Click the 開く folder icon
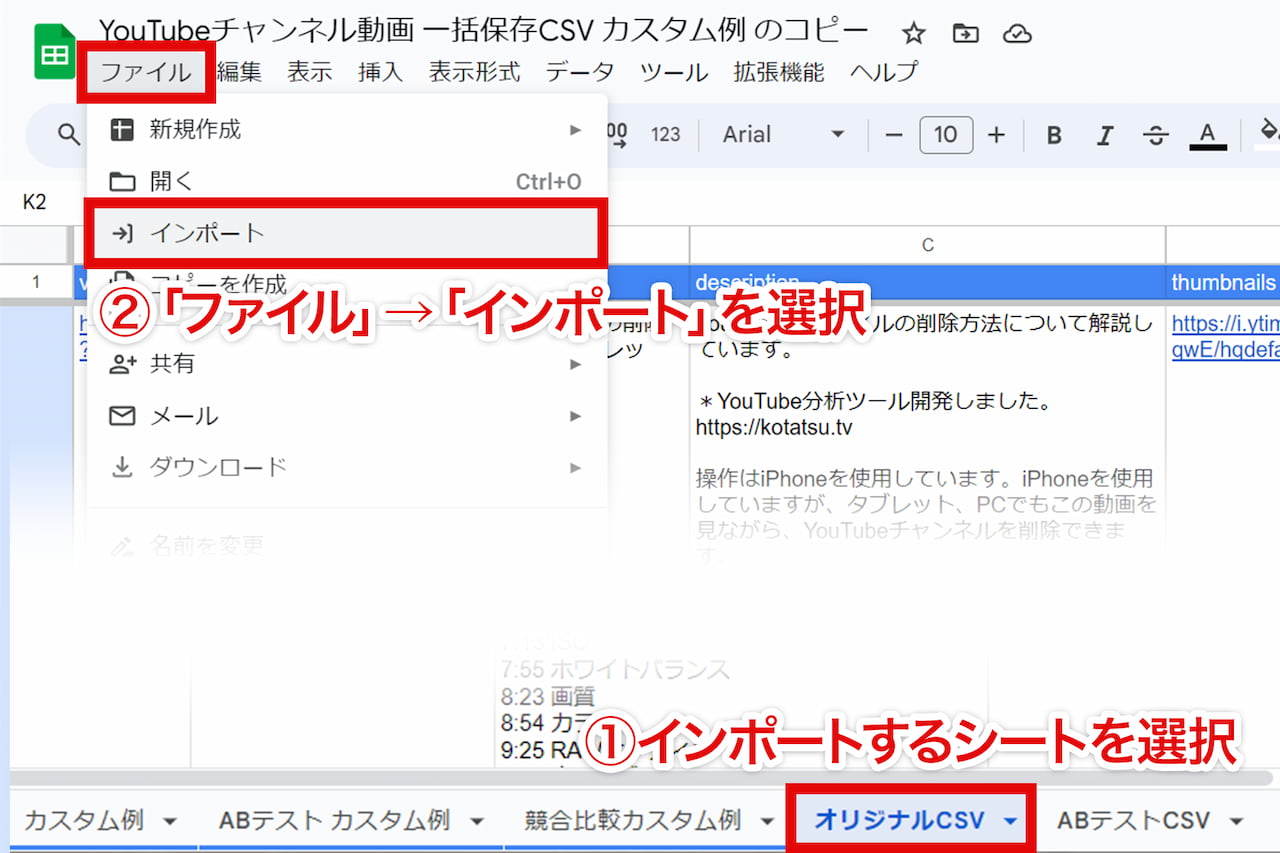Screen dimensions: 1280x853 122,181
